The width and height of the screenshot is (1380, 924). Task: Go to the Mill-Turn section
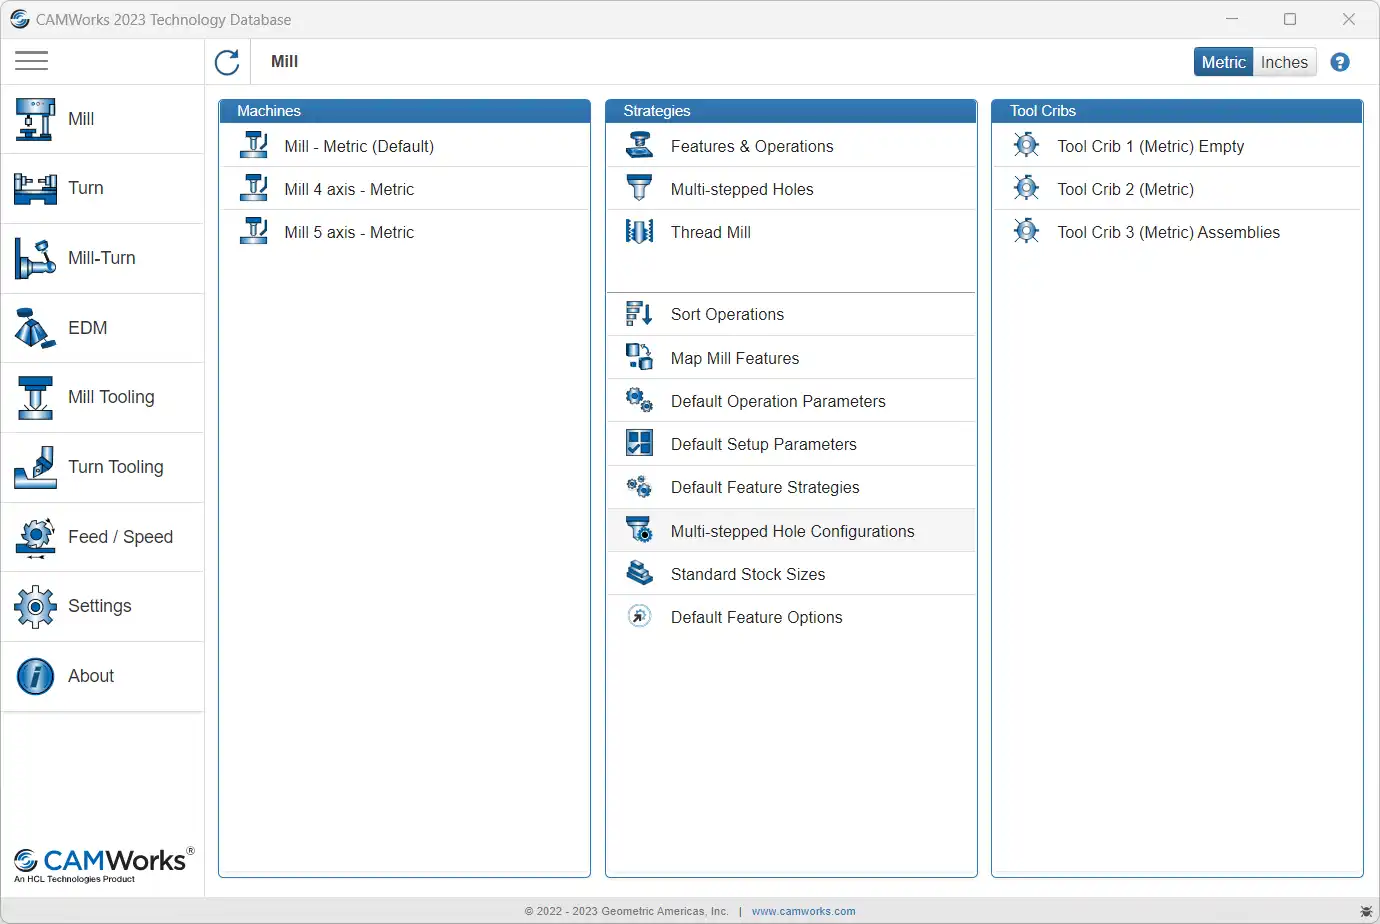102,258
